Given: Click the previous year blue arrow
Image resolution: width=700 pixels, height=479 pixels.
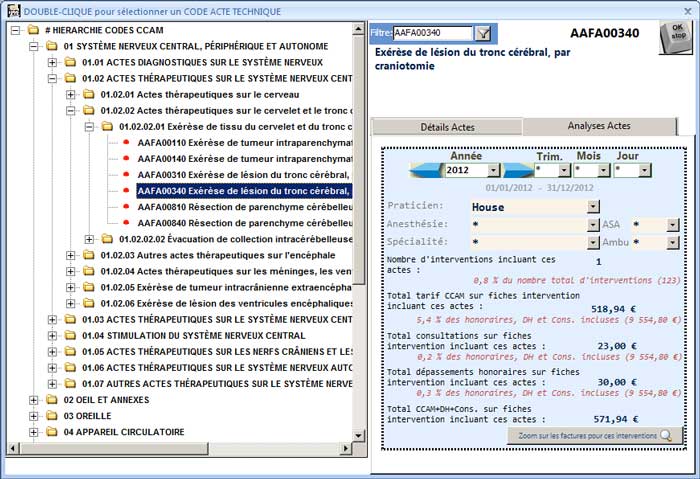Looking at the screenshot, I should pyautogui.click(x=426, y=170).
